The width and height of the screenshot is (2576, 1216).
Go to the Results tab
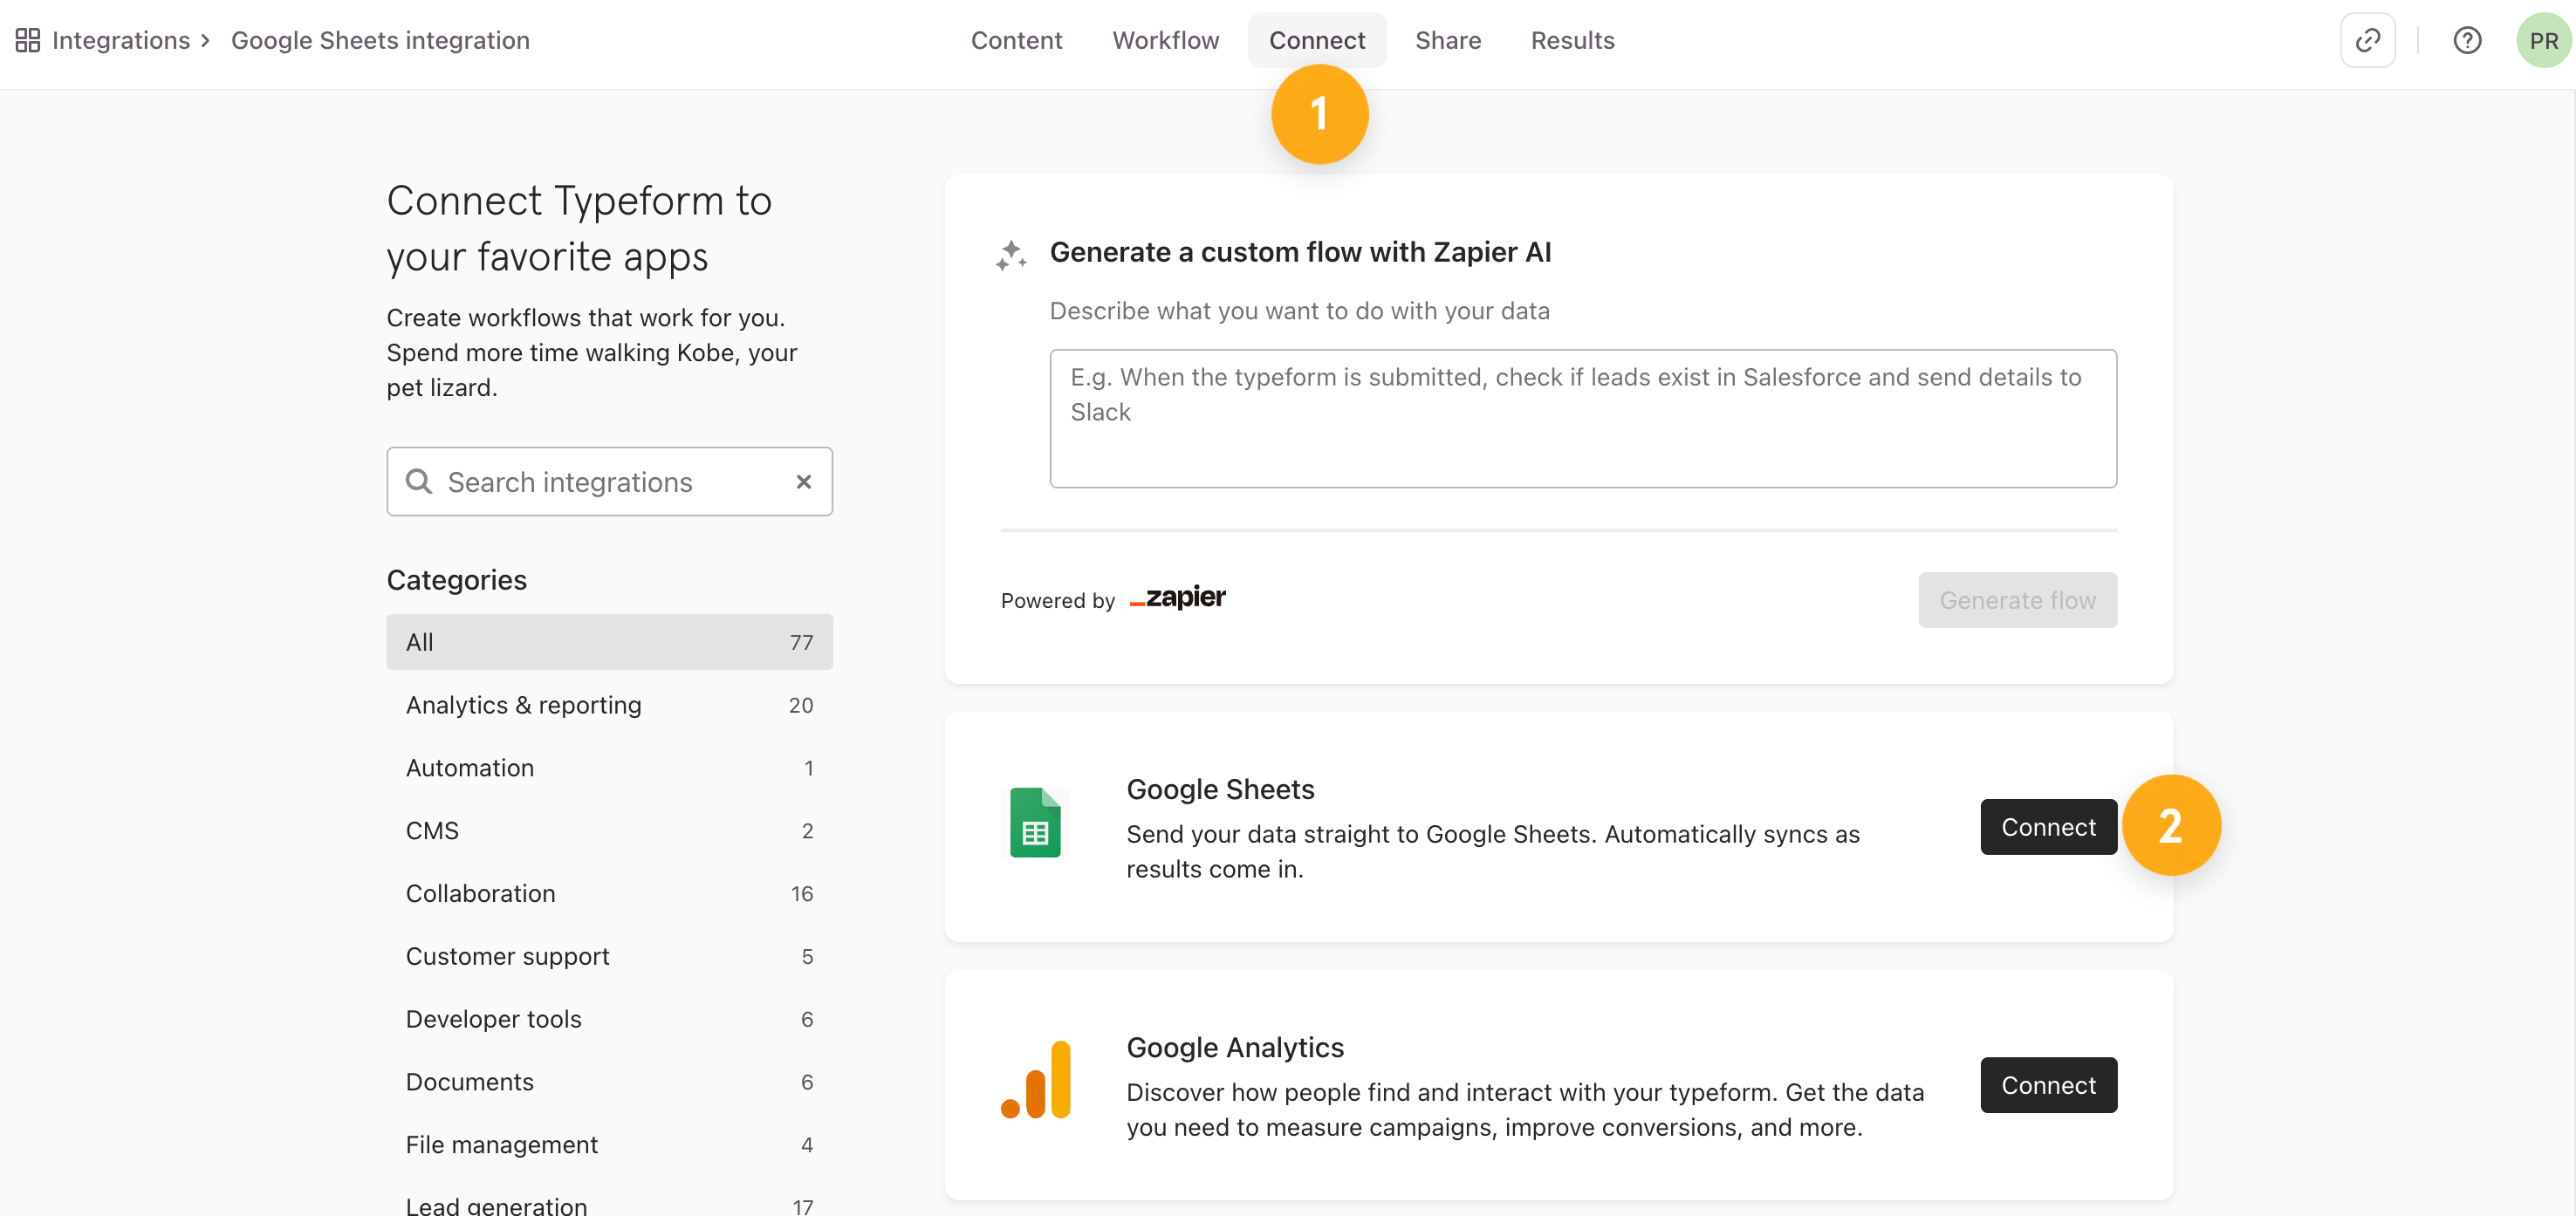[1572, 40]
